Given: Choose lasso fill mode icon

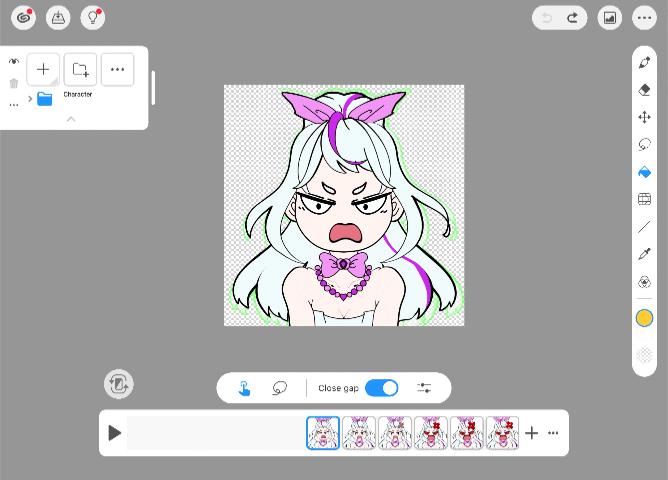Looking at the screenshot, I should point(279,388).
